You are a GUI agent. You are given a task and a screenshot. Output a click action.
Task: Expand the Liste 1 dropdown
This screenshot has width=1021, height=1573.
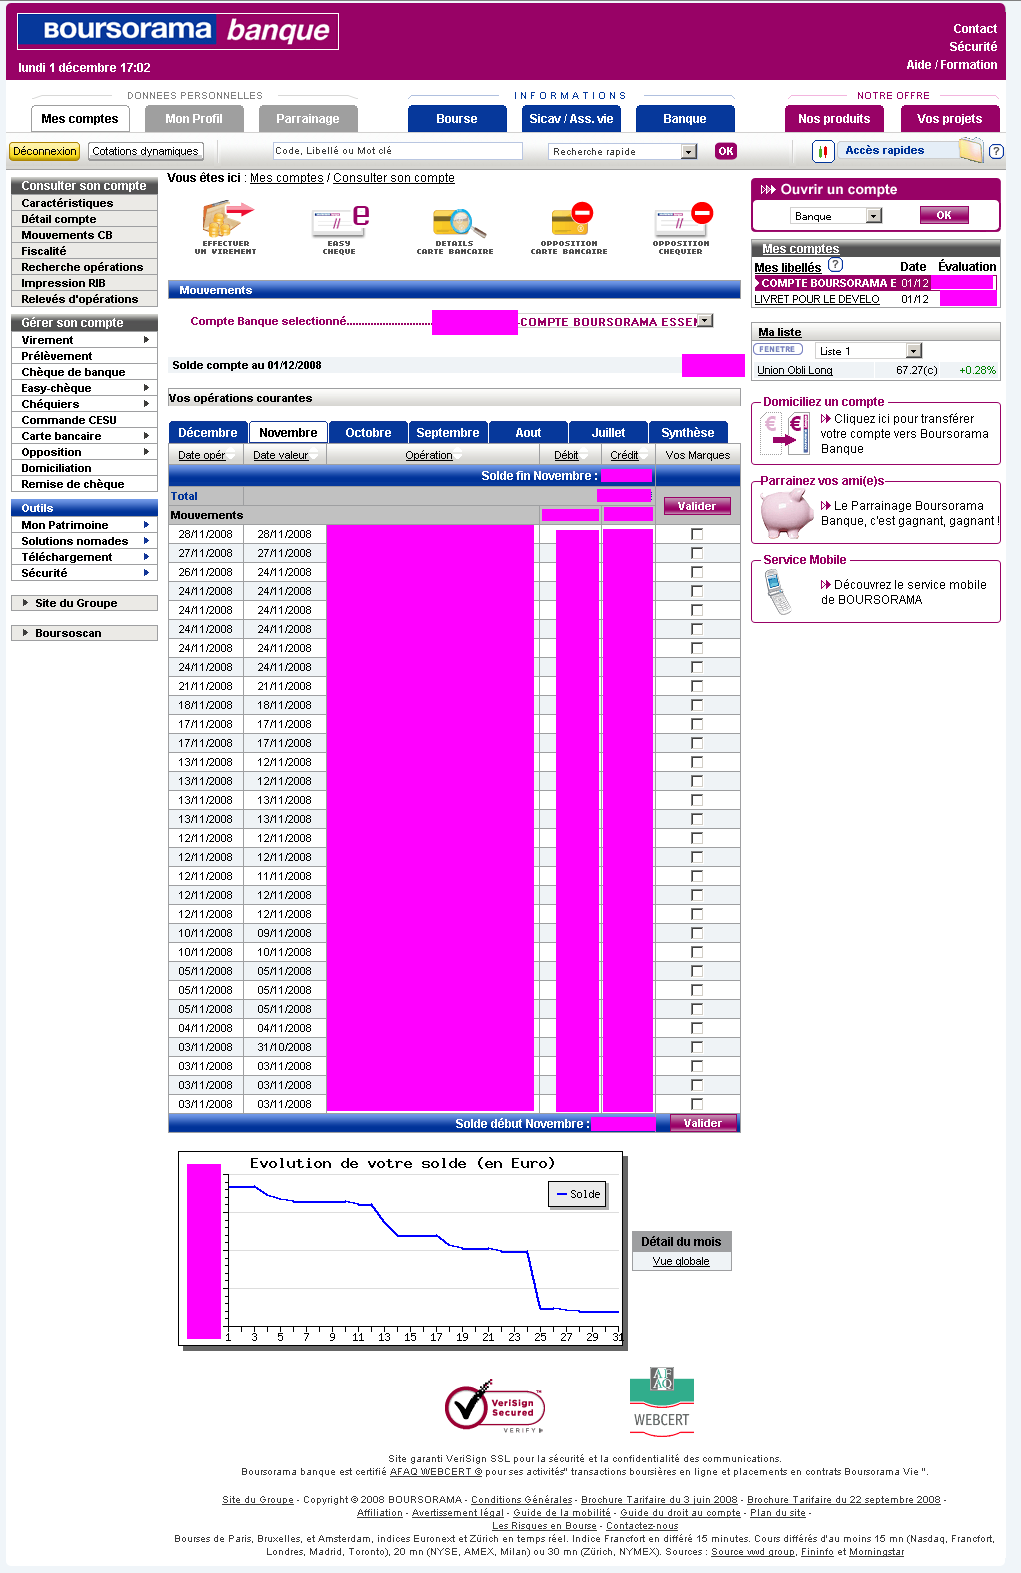pos(913,351)
